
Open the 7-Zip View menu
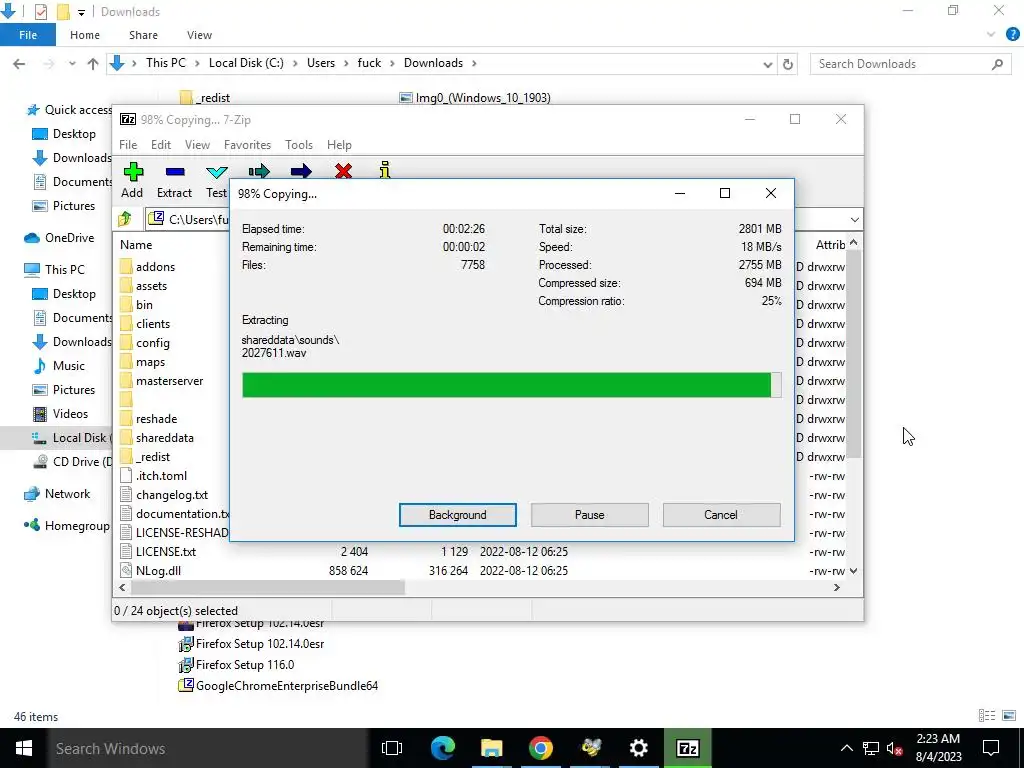[197, 145]
